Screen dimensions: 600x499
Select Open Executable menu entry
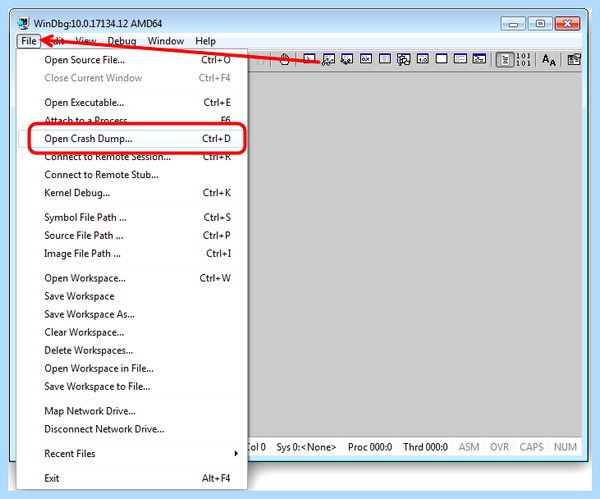[132, 103]
